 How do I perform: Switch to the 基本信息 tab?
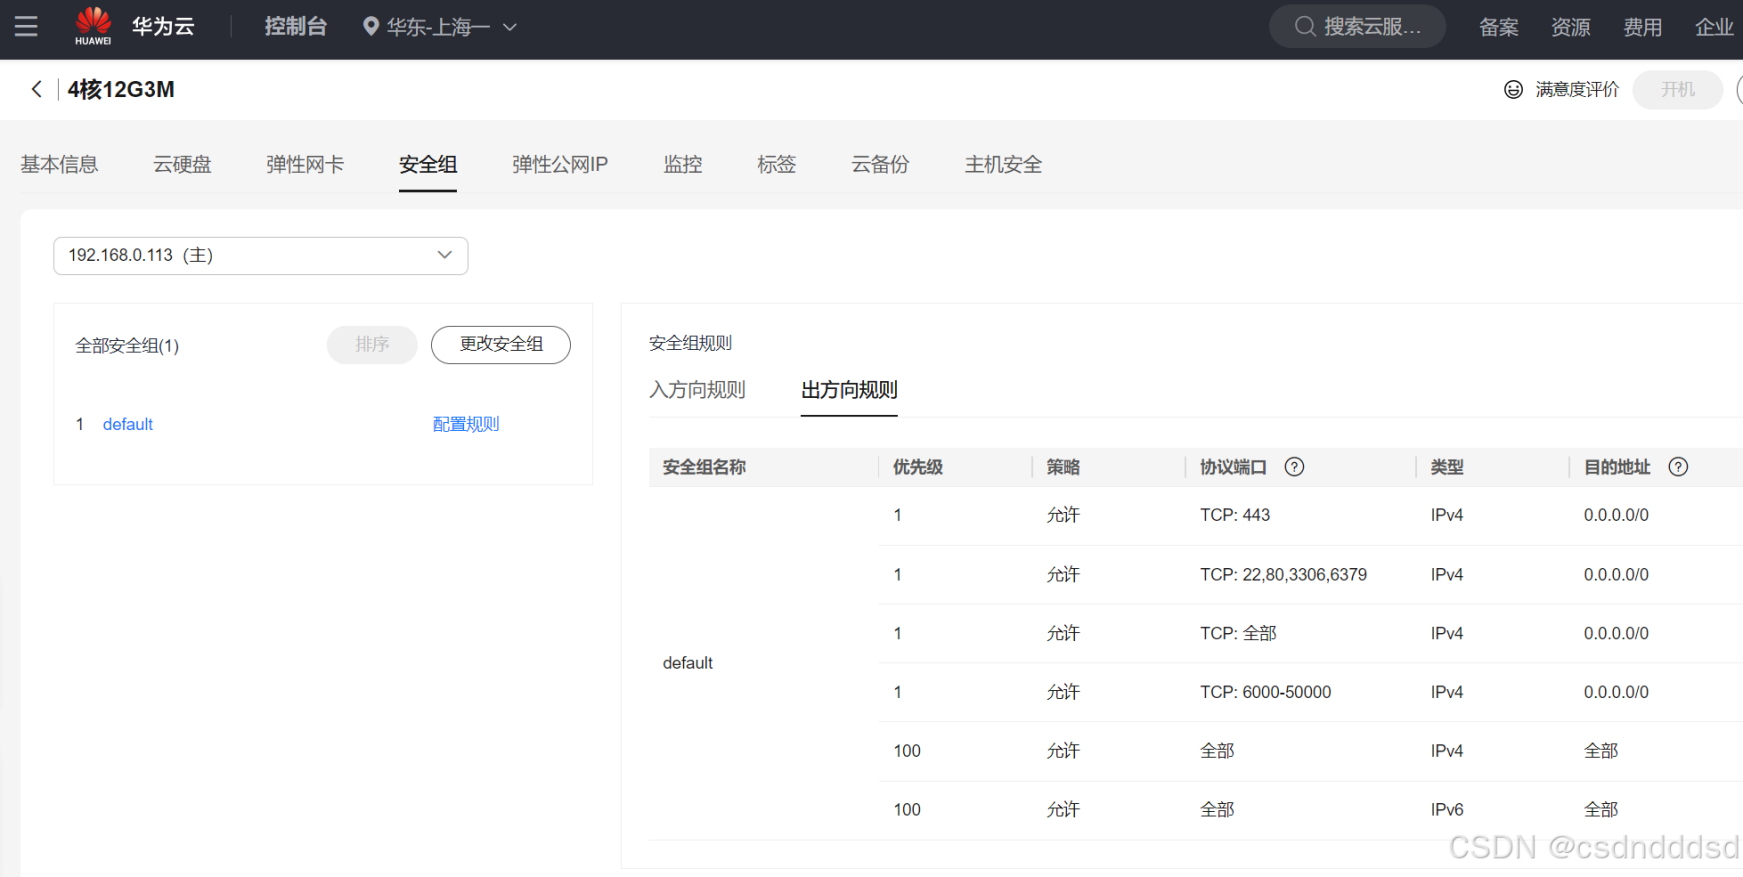coord(59,164)
